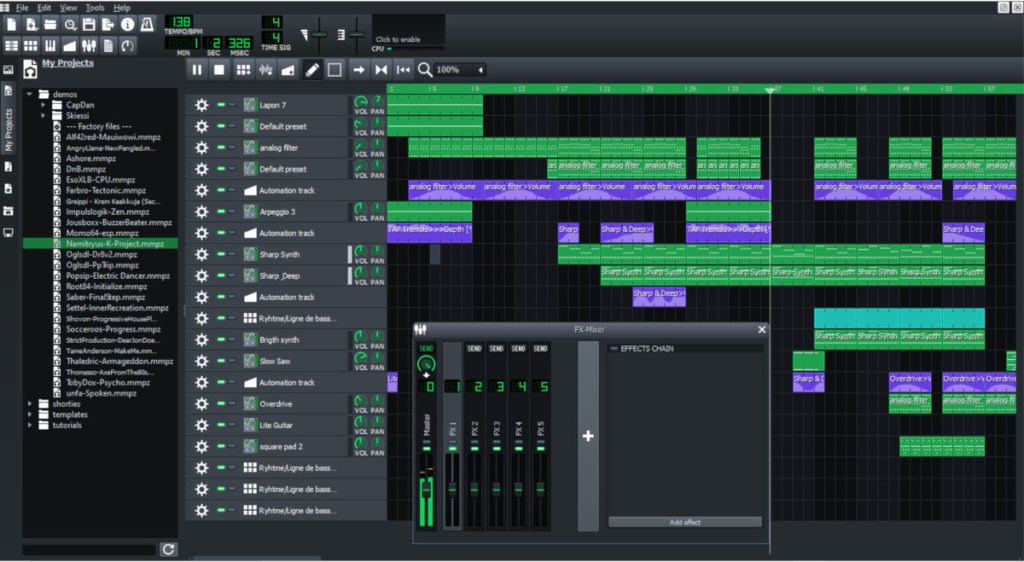
Task: Add an automation track icon
Action: (287, 70)
